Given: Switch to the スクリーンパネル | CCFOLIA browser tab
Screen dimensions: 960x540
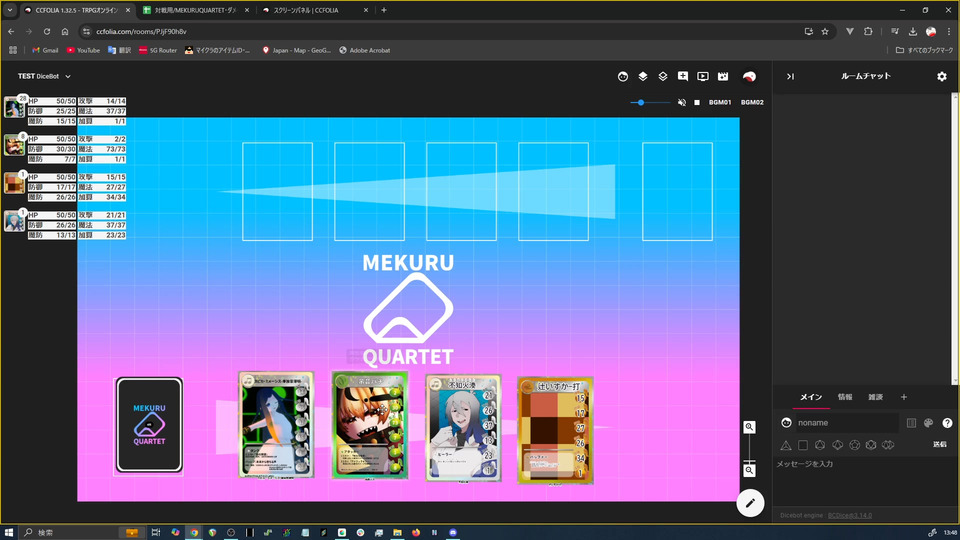Looking at the screenshot, I should click(x=315, y=10).
